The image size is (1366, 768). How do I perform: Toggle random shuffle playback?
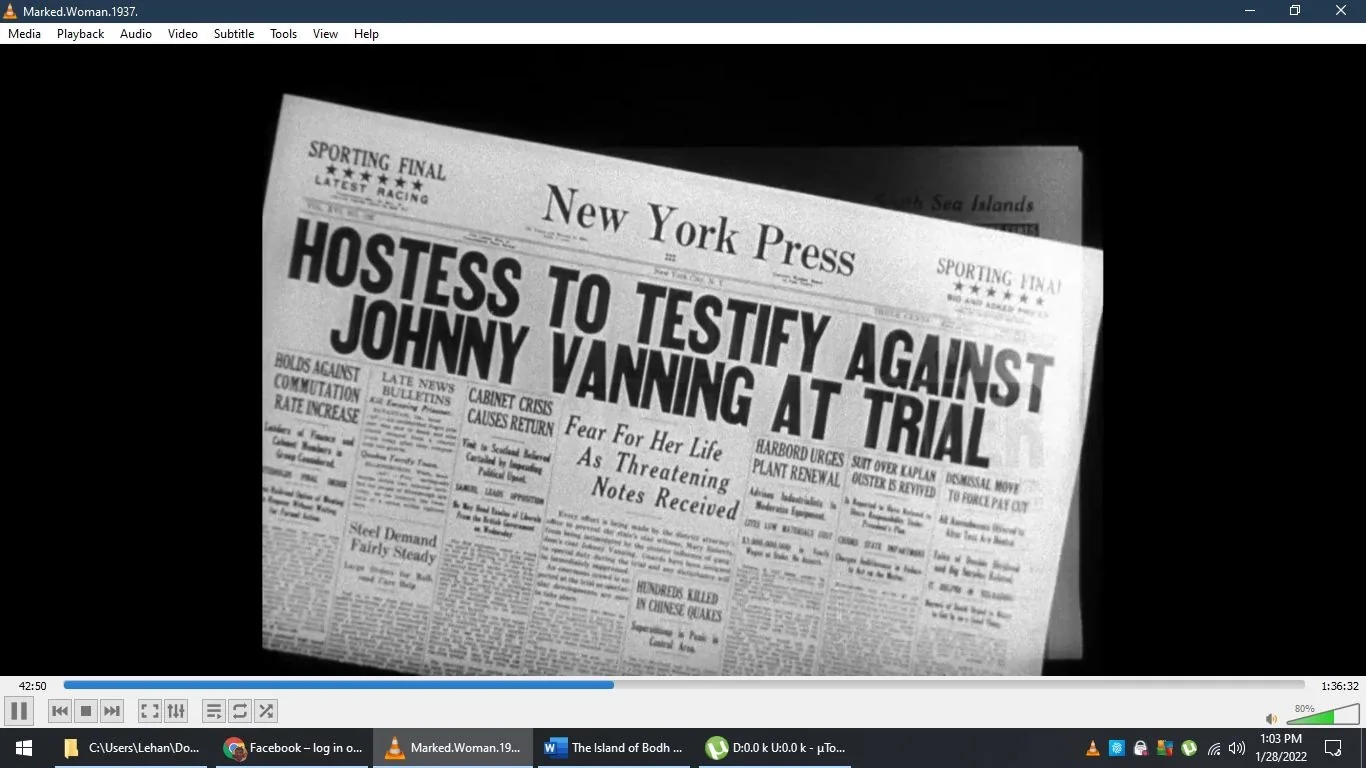pos(266,711)
